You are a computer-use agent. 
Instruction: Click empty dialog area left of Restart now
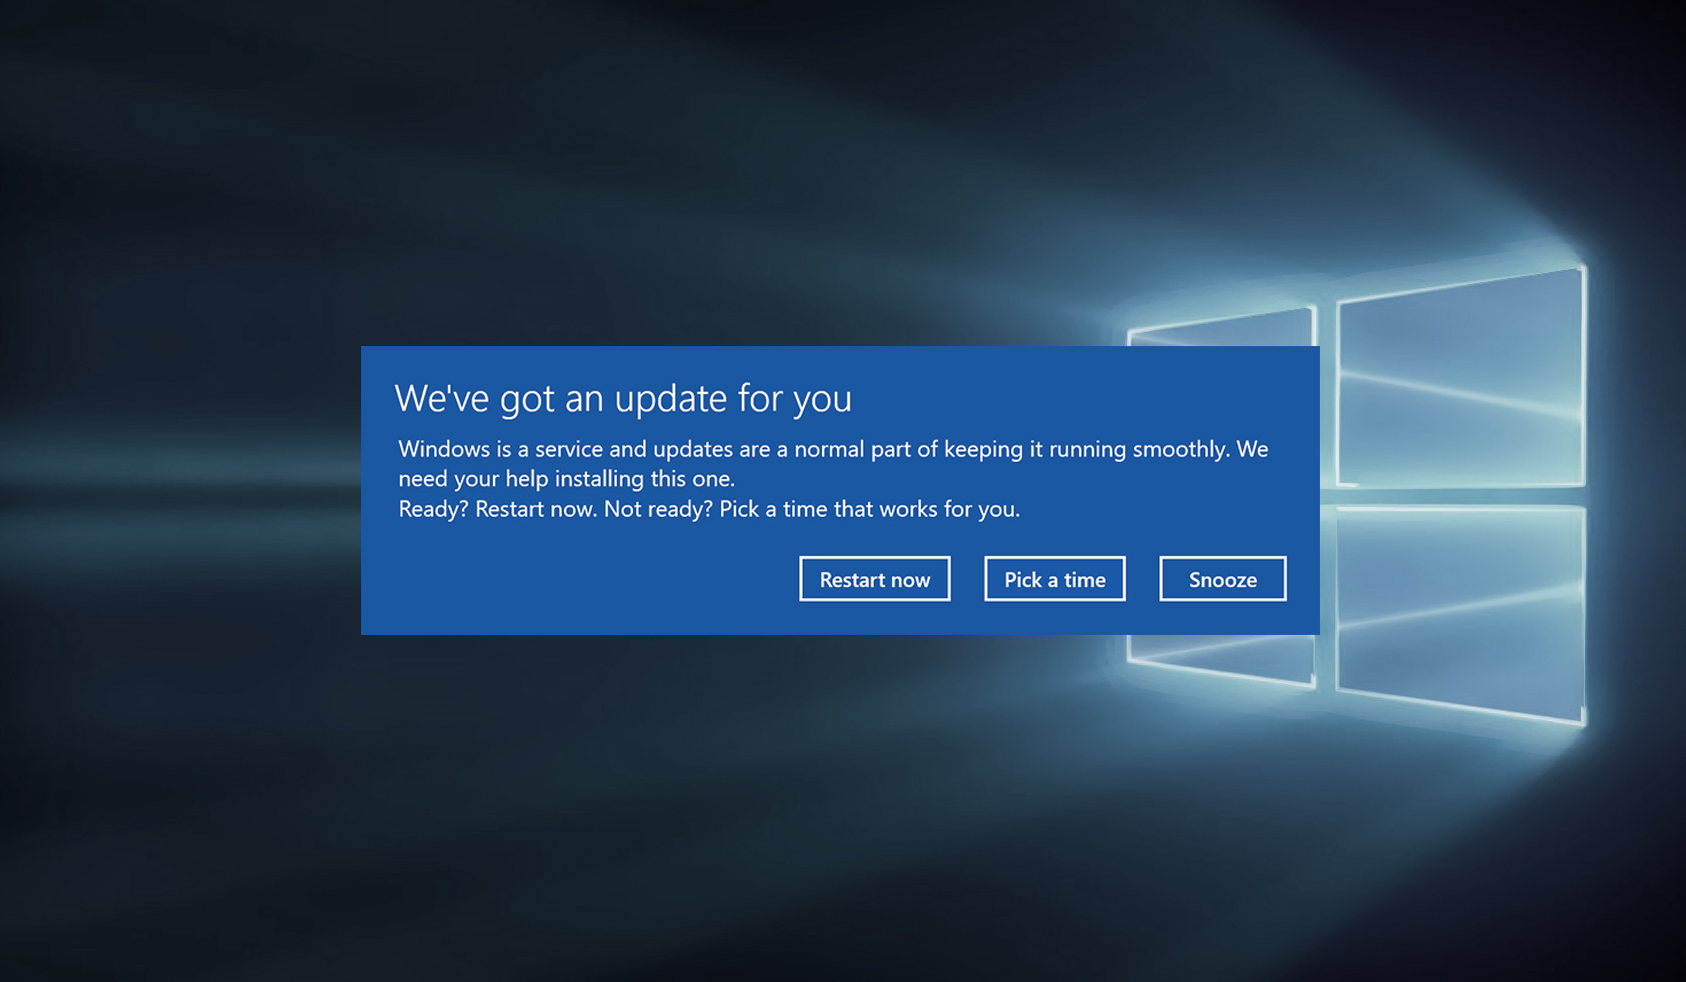[x=580, y=580]
